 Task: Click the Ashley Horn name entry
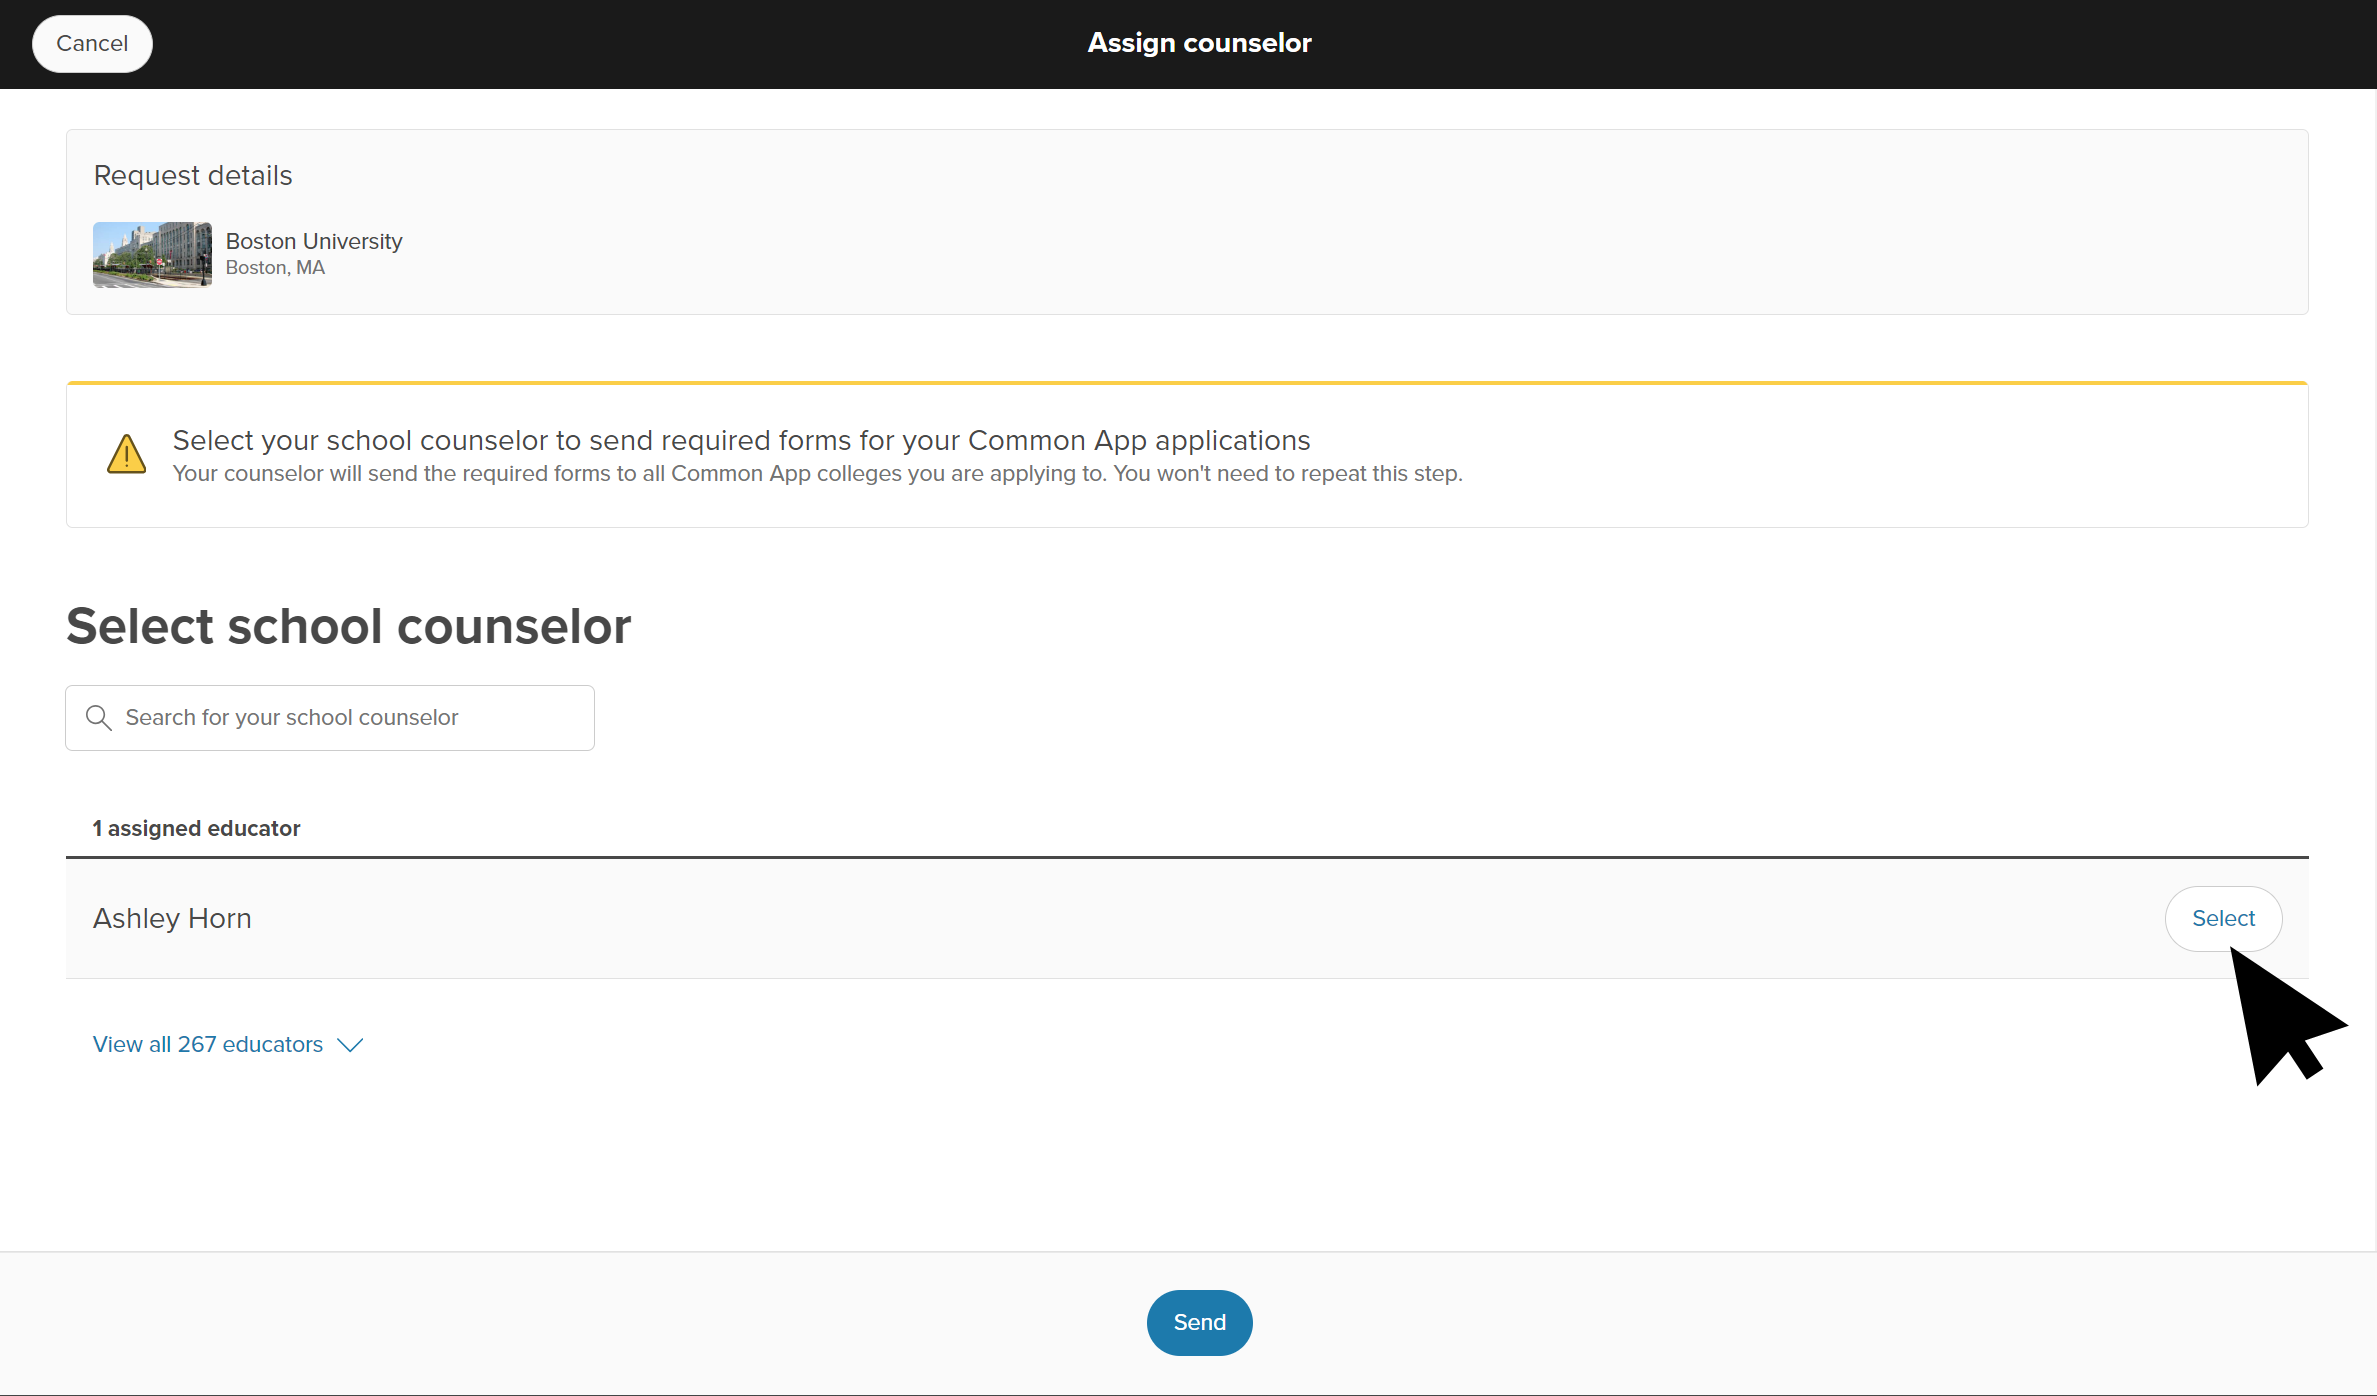tap(171, 918)
